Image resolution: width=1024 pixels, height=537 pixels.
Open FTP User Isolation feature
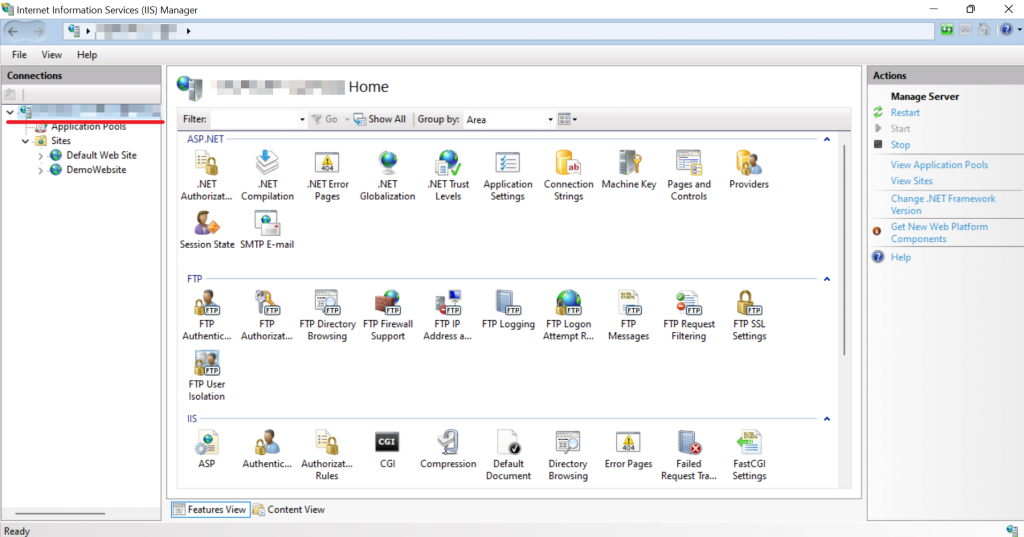(206, 376)
